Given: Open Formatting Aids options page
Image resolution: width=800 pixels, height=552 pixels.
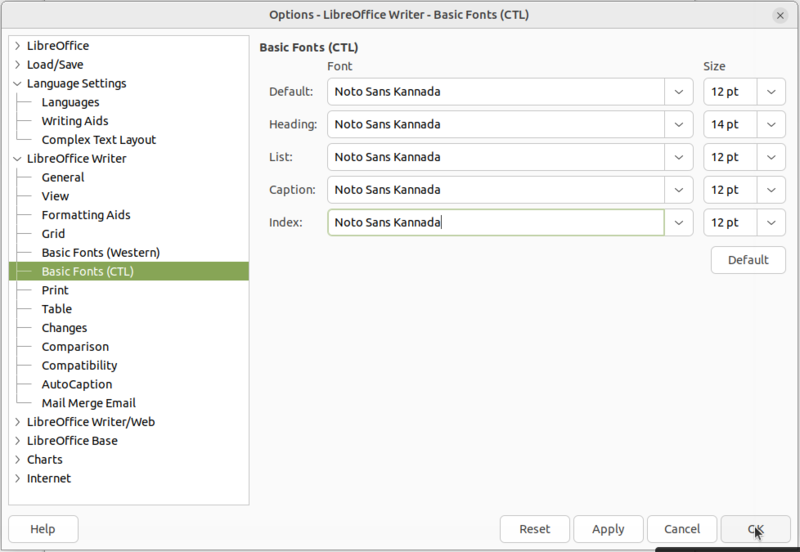Looking at the screenshot, I should (x=86, y=215).
